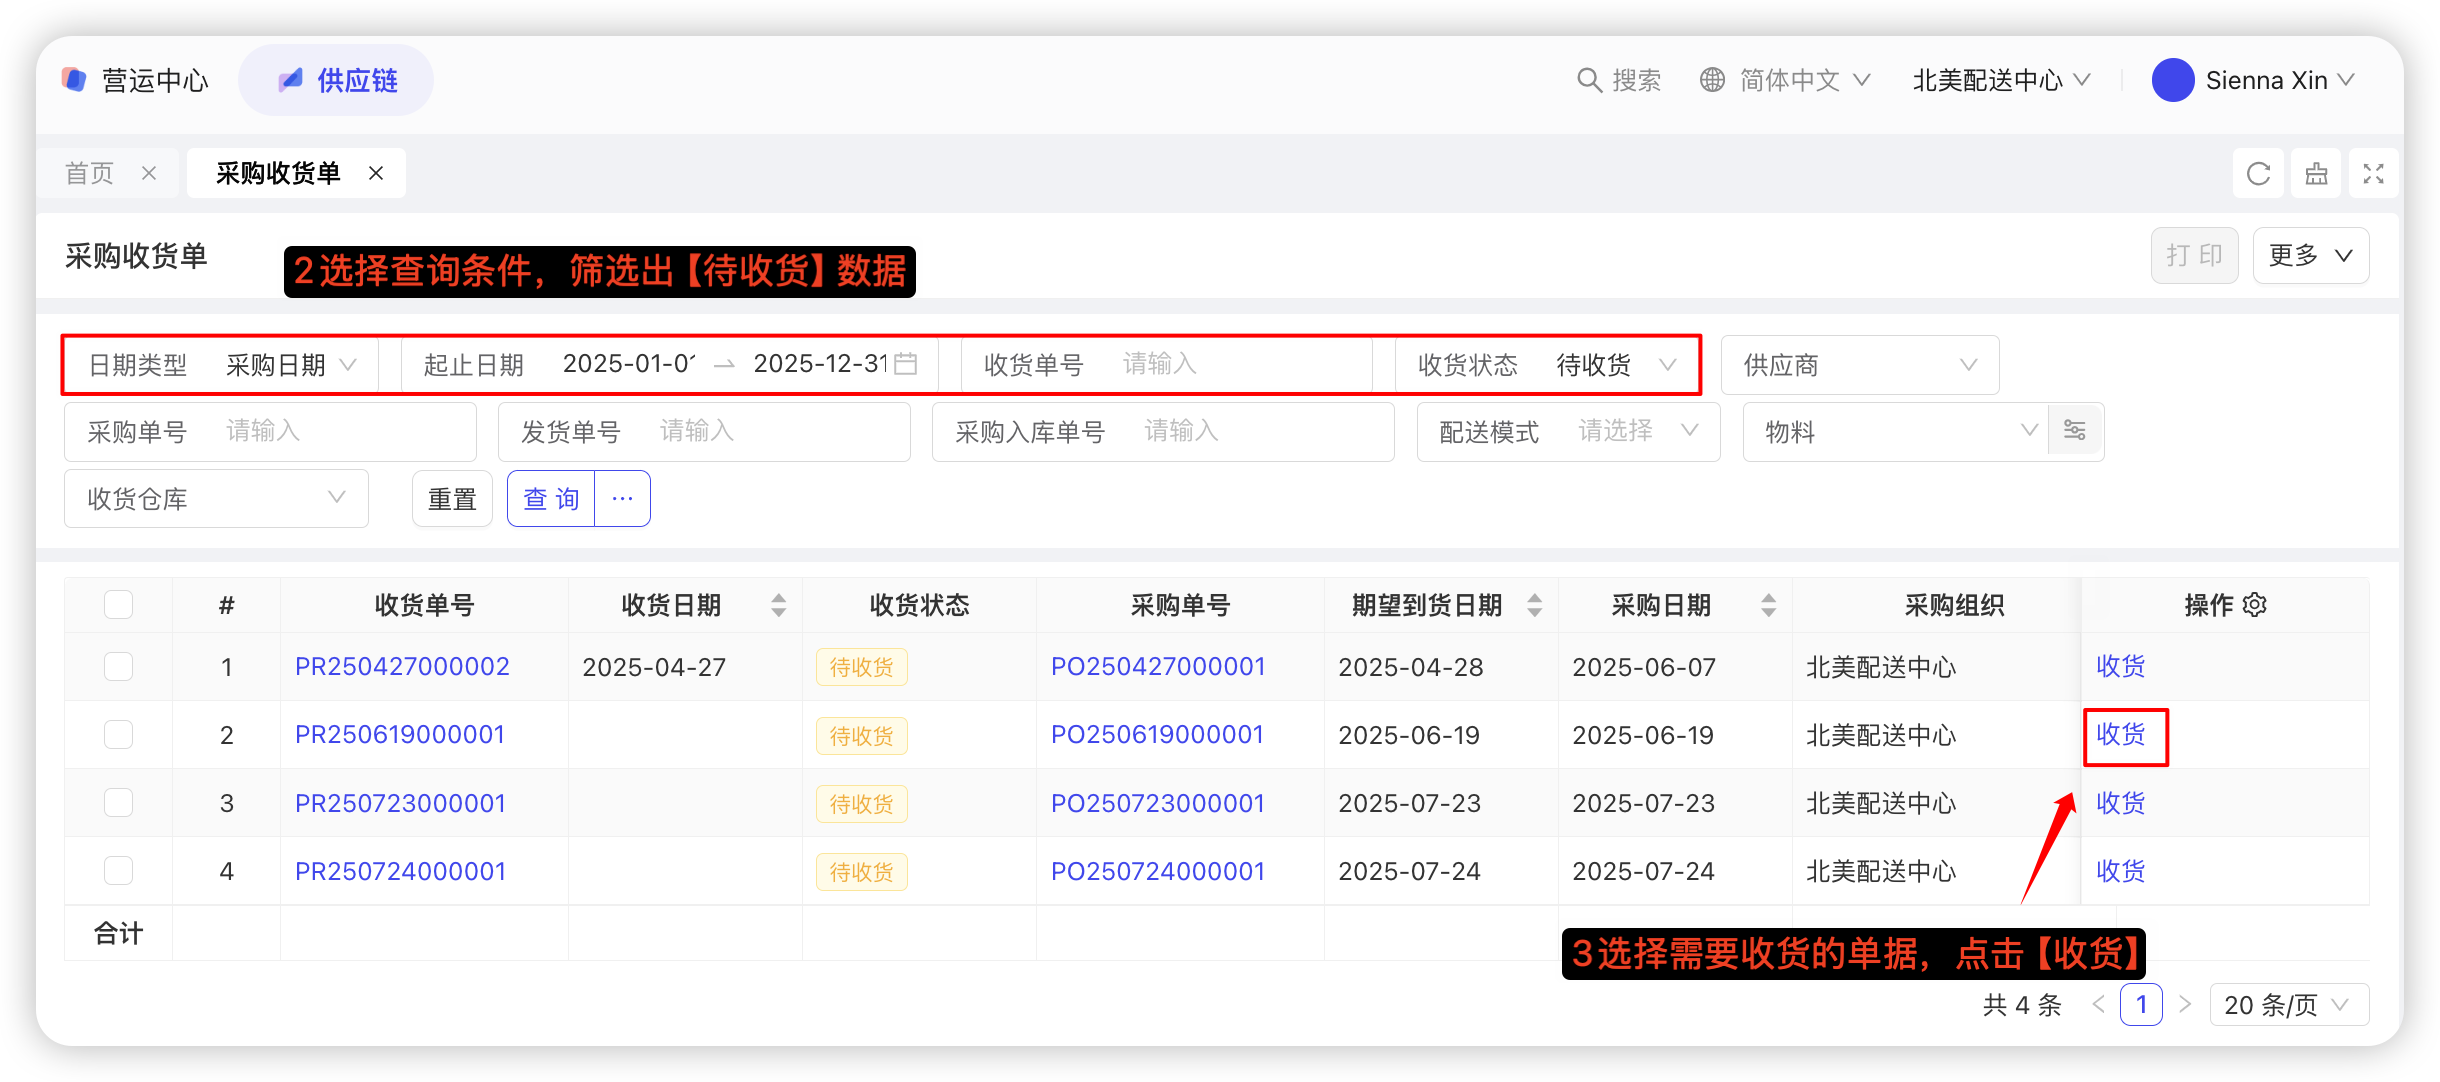This screenshot has width=2440, height=1082.
Task: Click the filter settings icon next to 物料
Action: 2075,431
